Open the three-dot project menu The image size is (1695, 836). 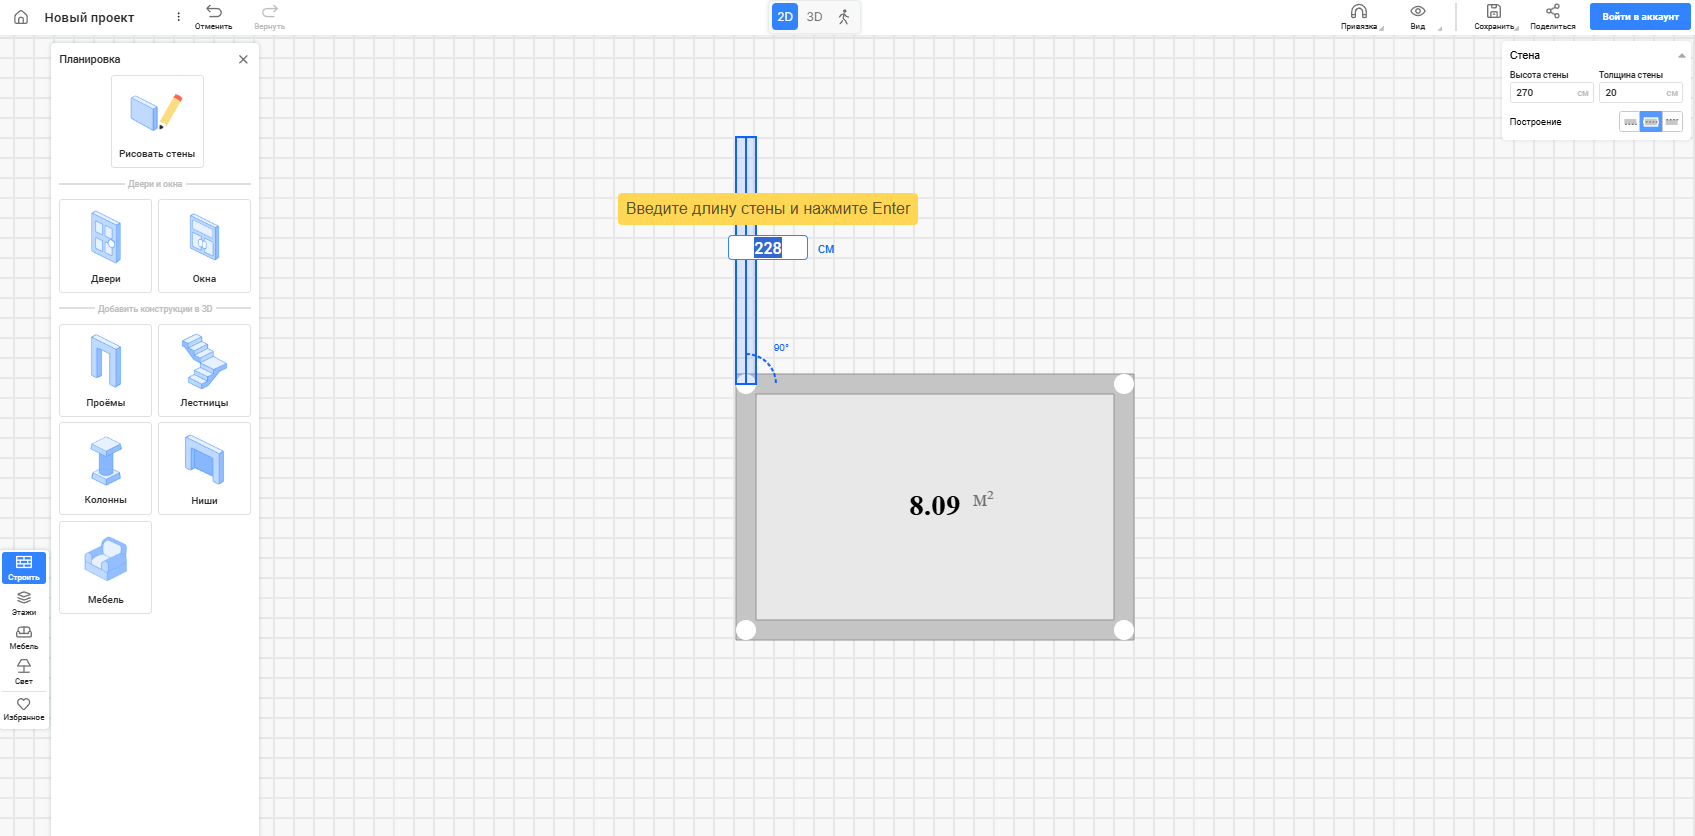tap(179, 17)
